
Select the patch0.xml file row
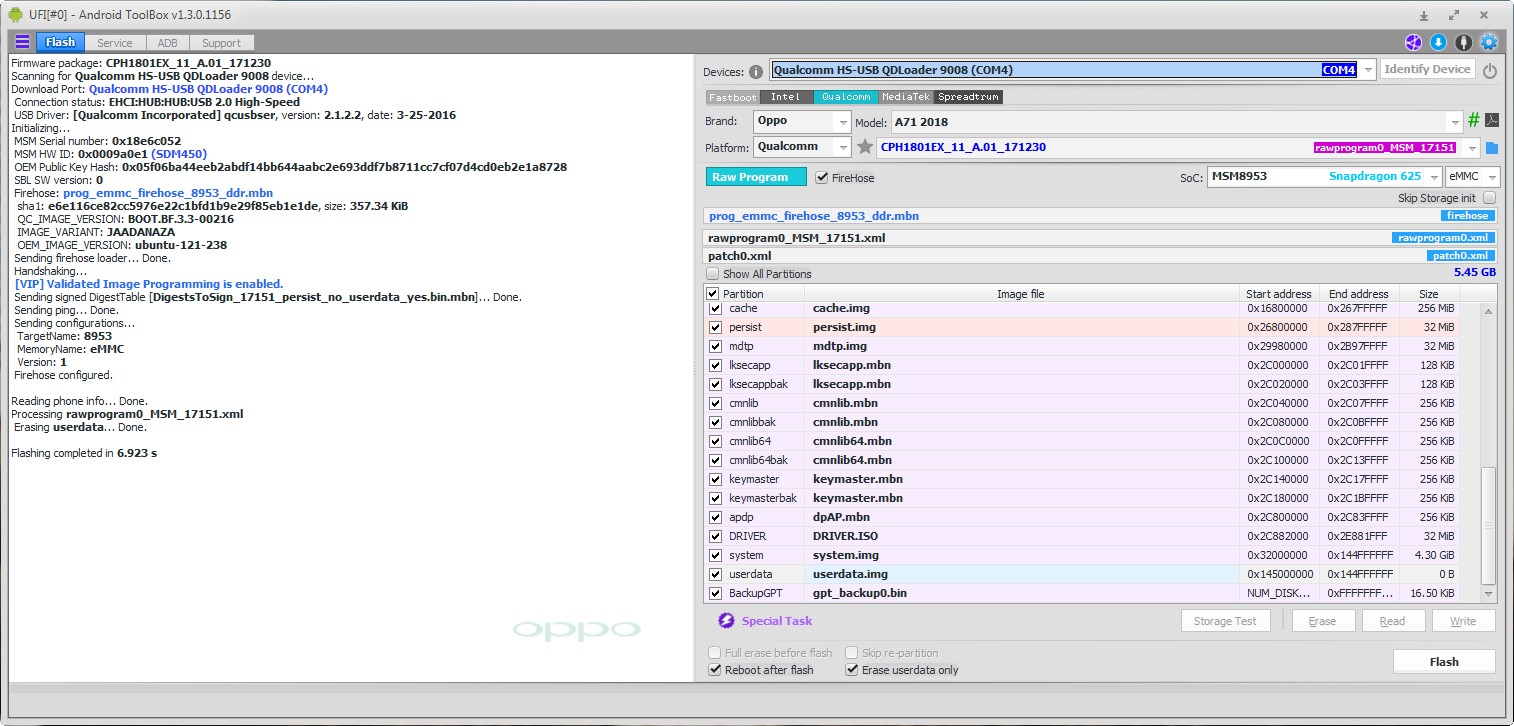click(x=1100, y=256)
